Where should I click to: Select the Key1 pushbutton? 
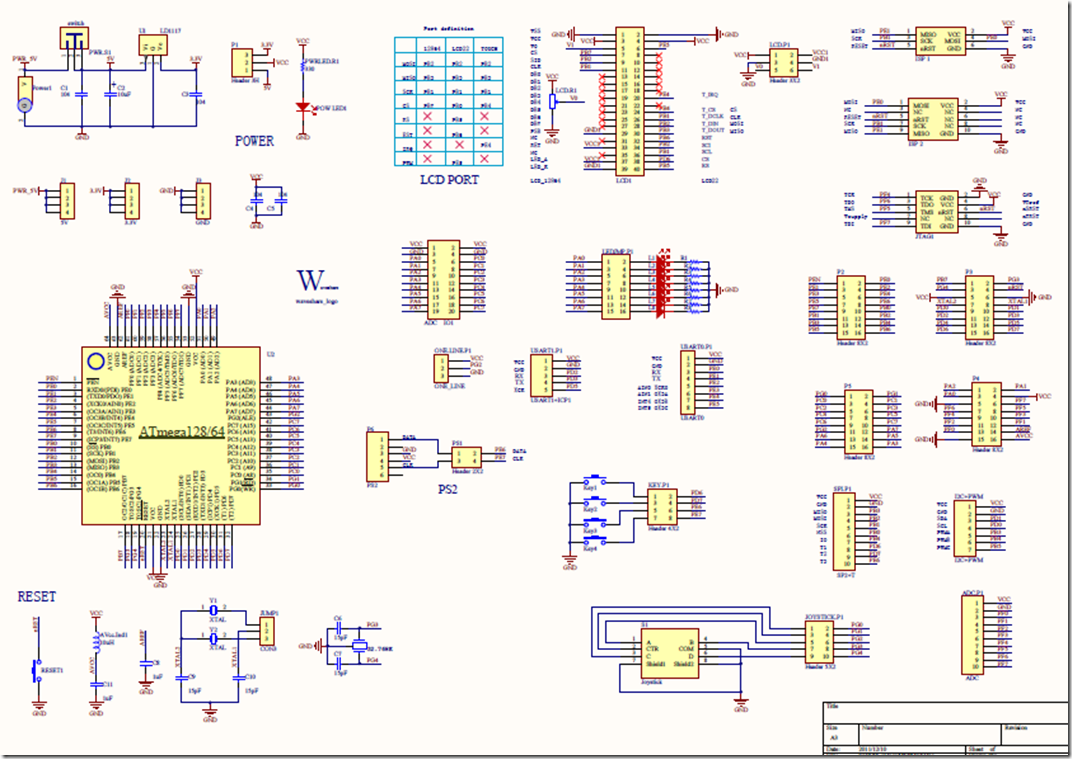click(595, 479)
